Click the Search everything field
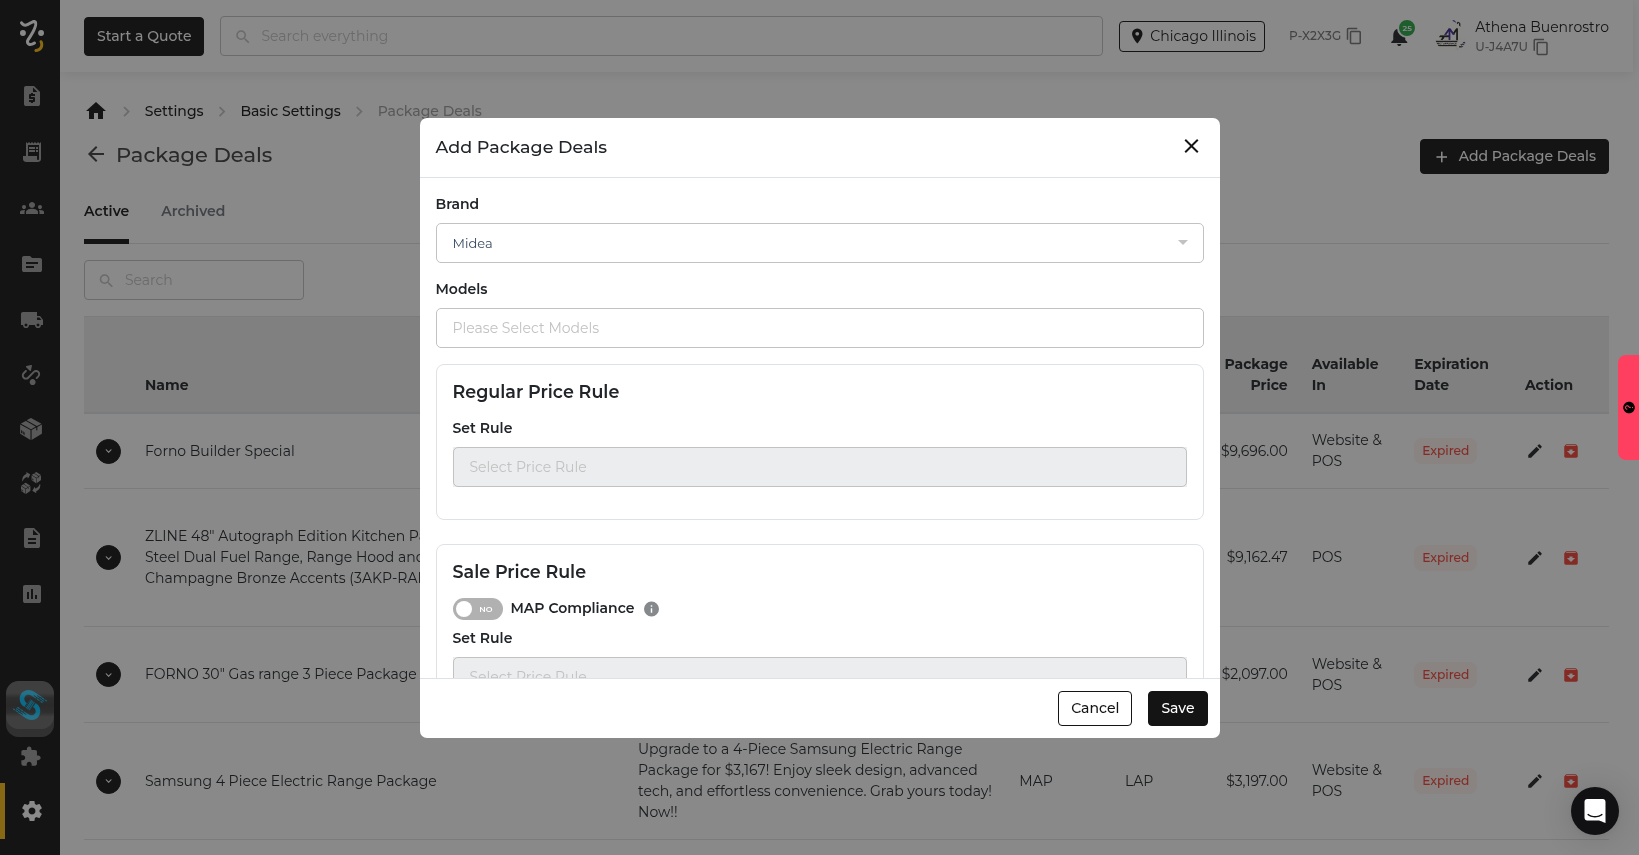The image size is (1639, 855). click(660, 36)
